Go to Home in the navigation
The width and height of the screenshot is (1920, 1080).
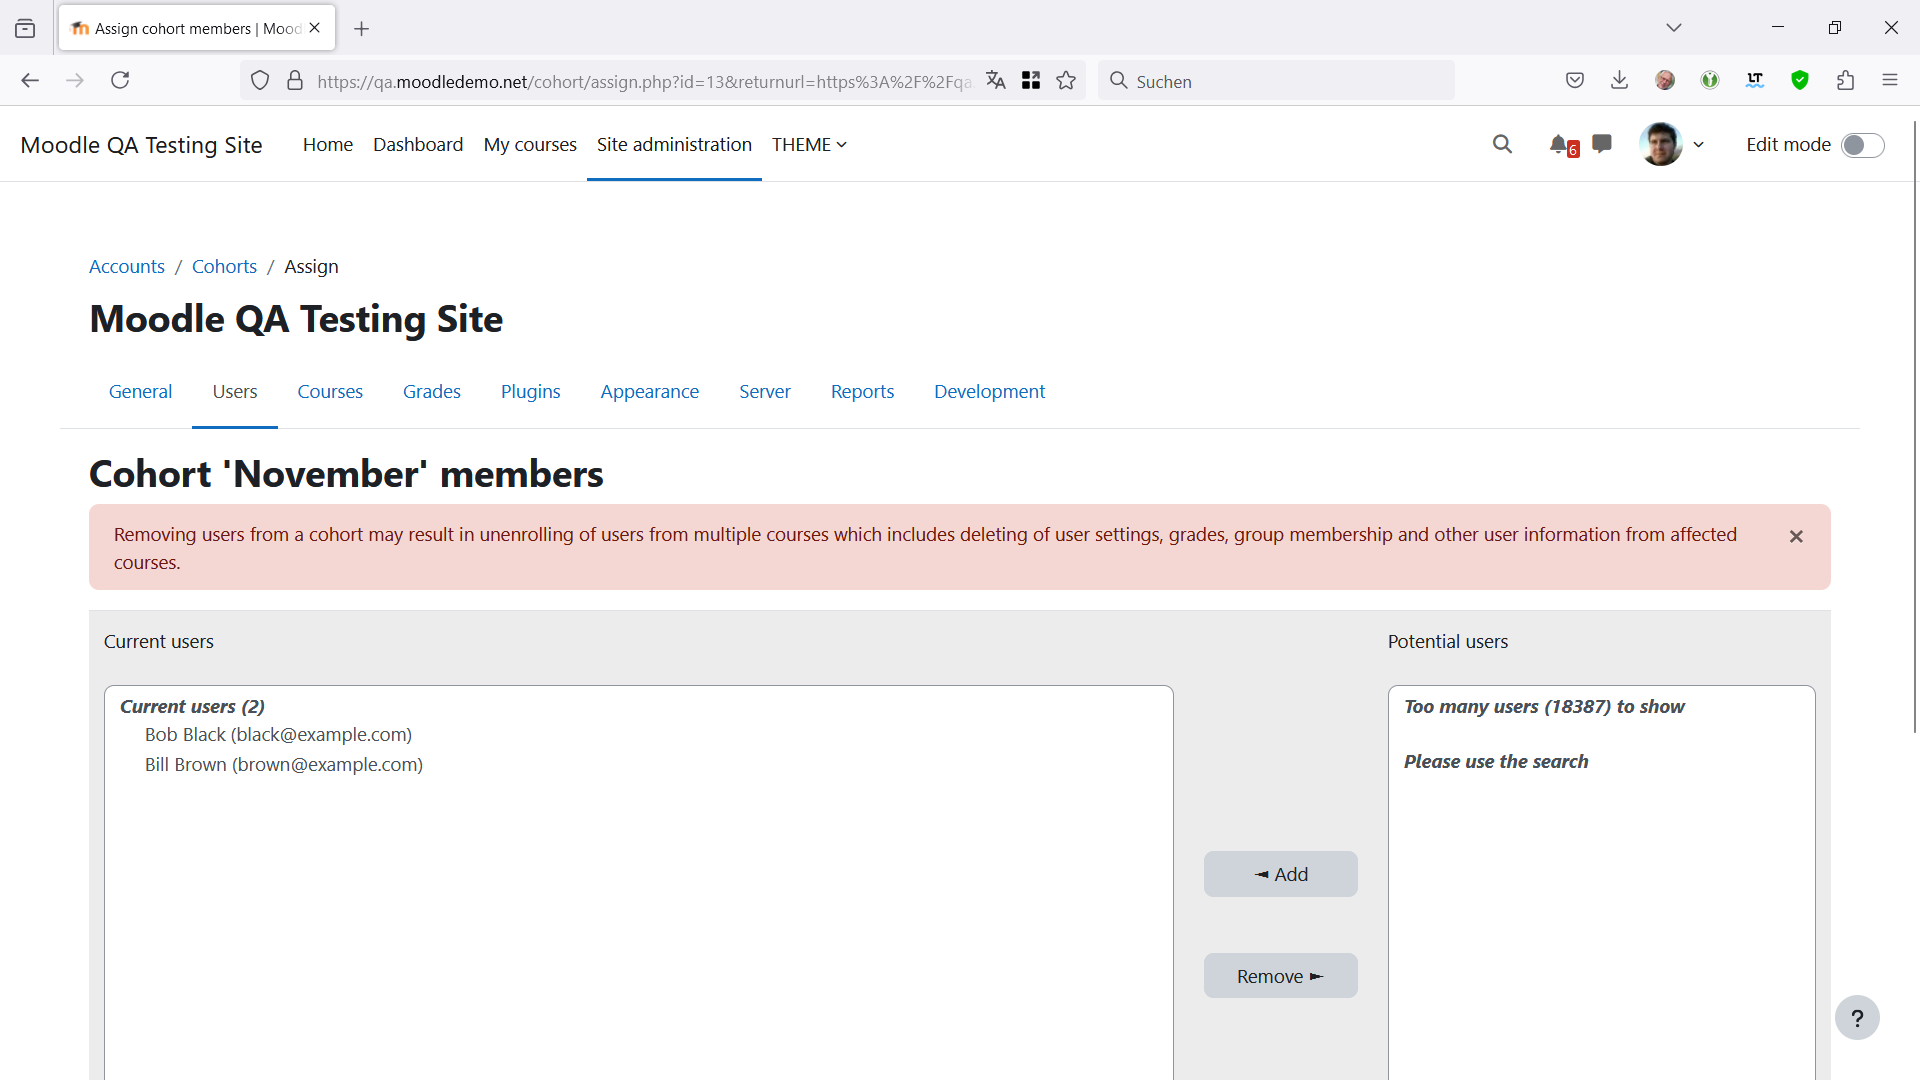(328, 145)
